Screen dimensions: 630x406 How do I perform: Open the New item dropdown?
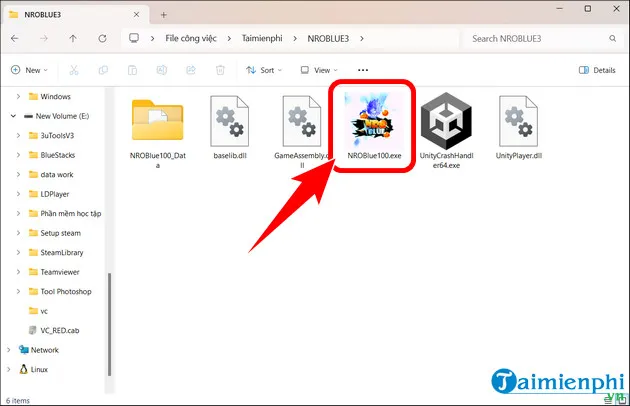30,70
